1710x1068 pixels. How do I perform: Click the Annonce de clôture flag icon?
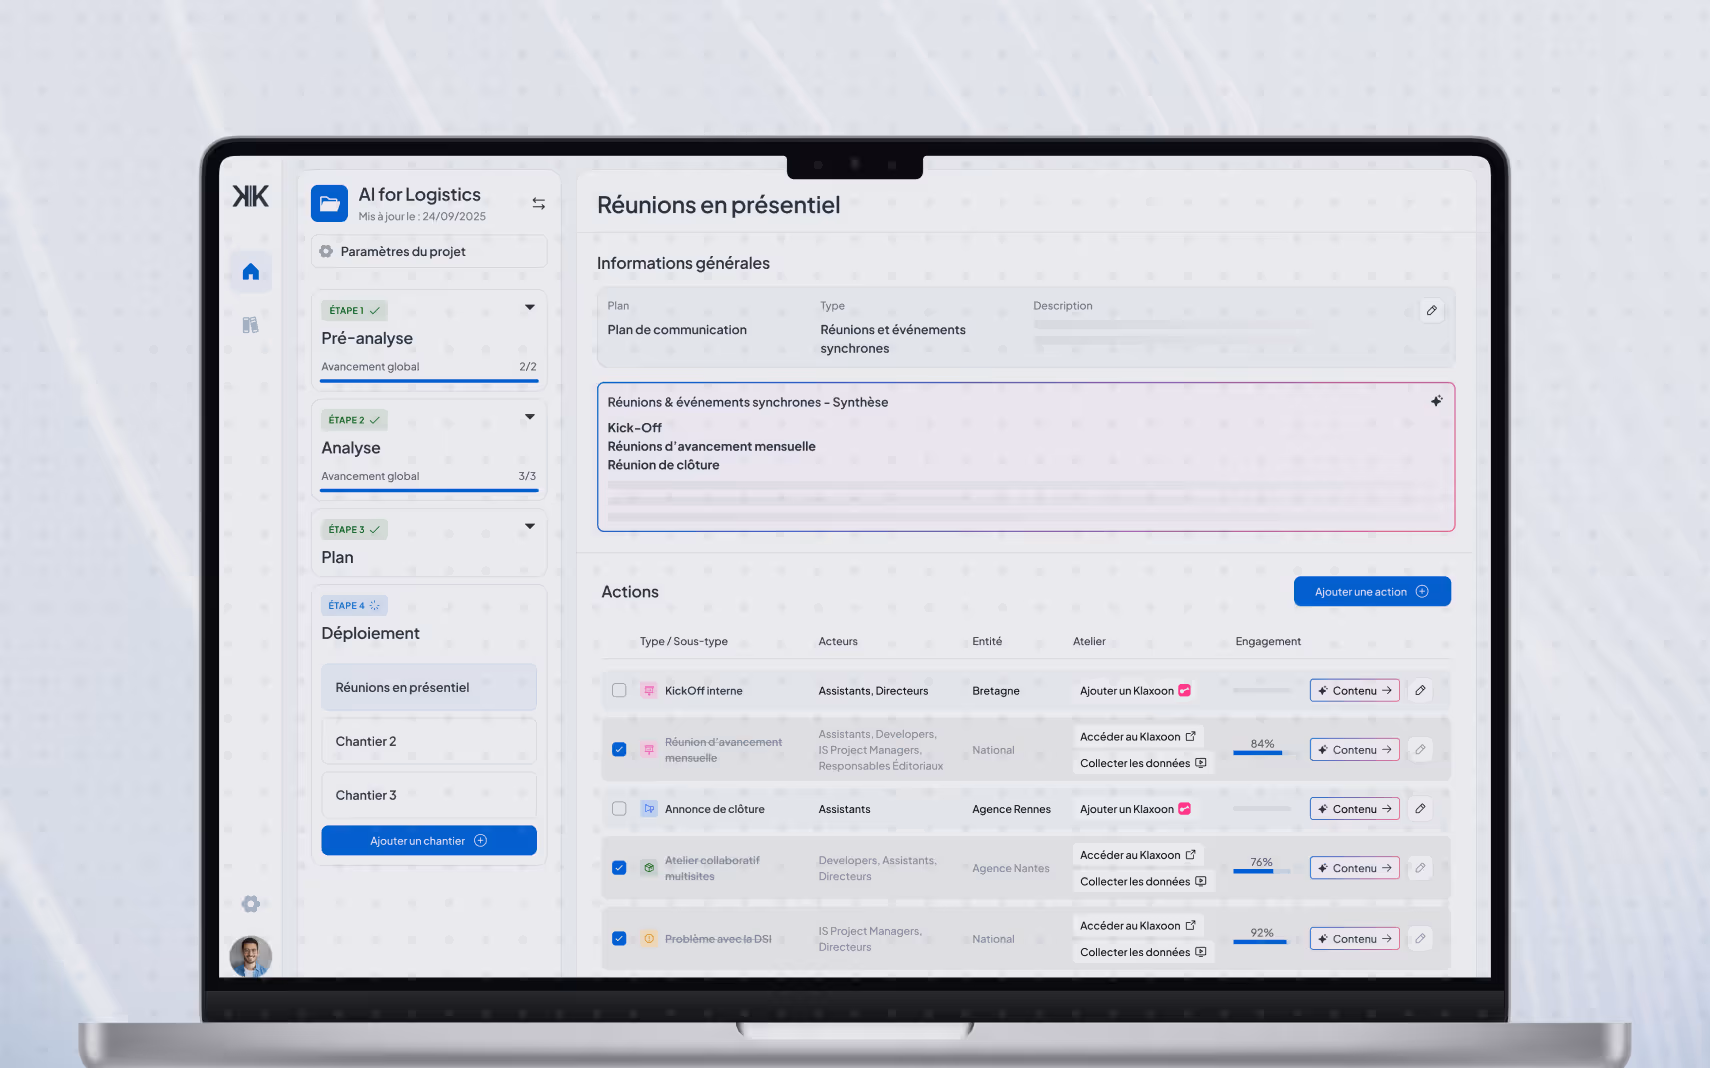coord(649,809)
